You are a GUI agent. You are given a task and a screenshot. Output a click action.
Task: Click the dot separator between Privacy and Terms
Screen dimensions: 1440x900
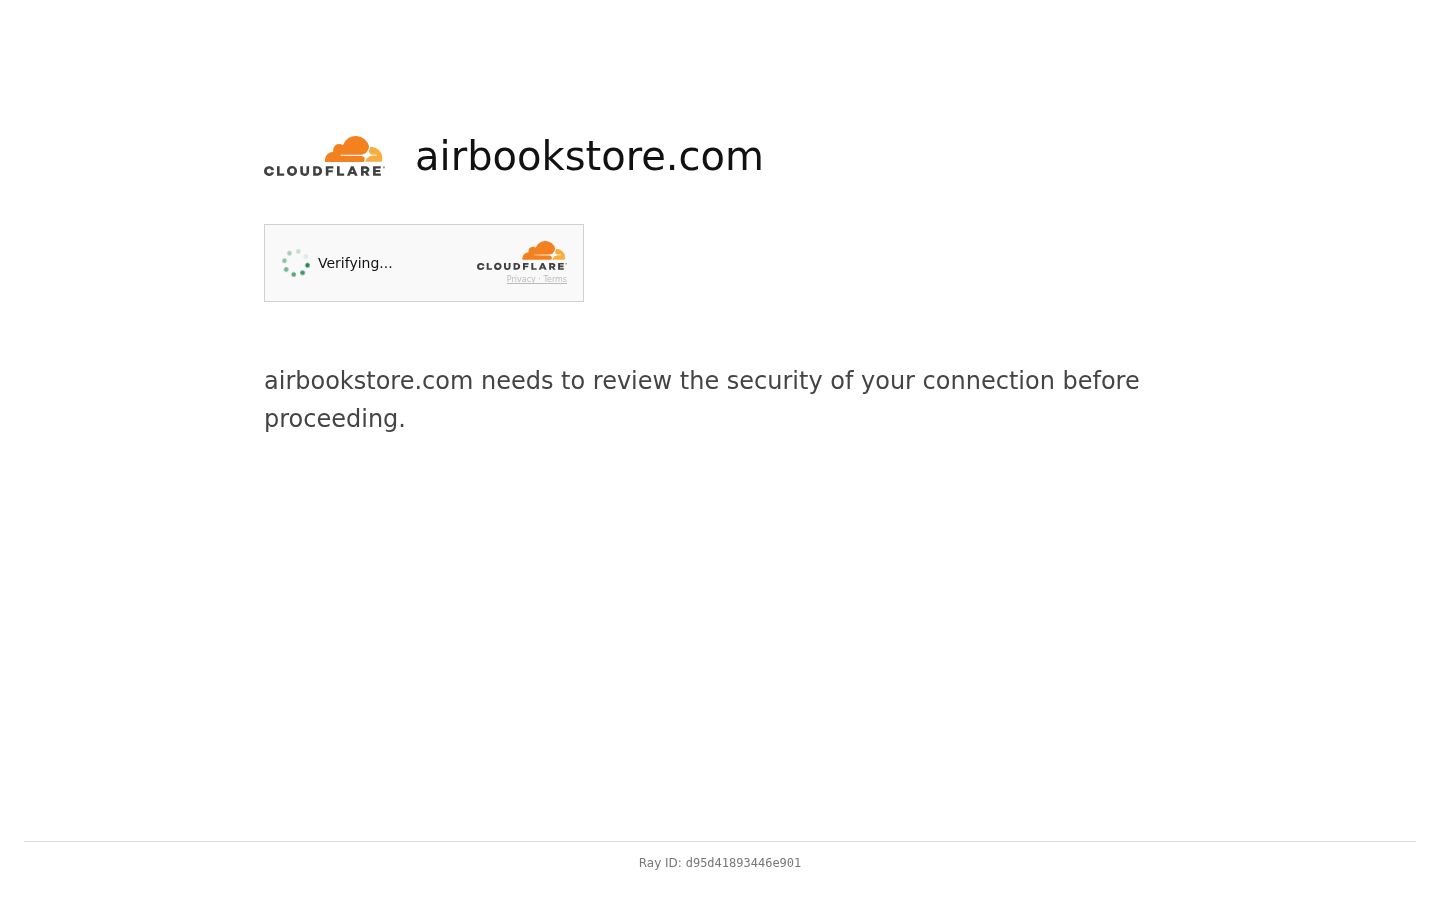539,279
